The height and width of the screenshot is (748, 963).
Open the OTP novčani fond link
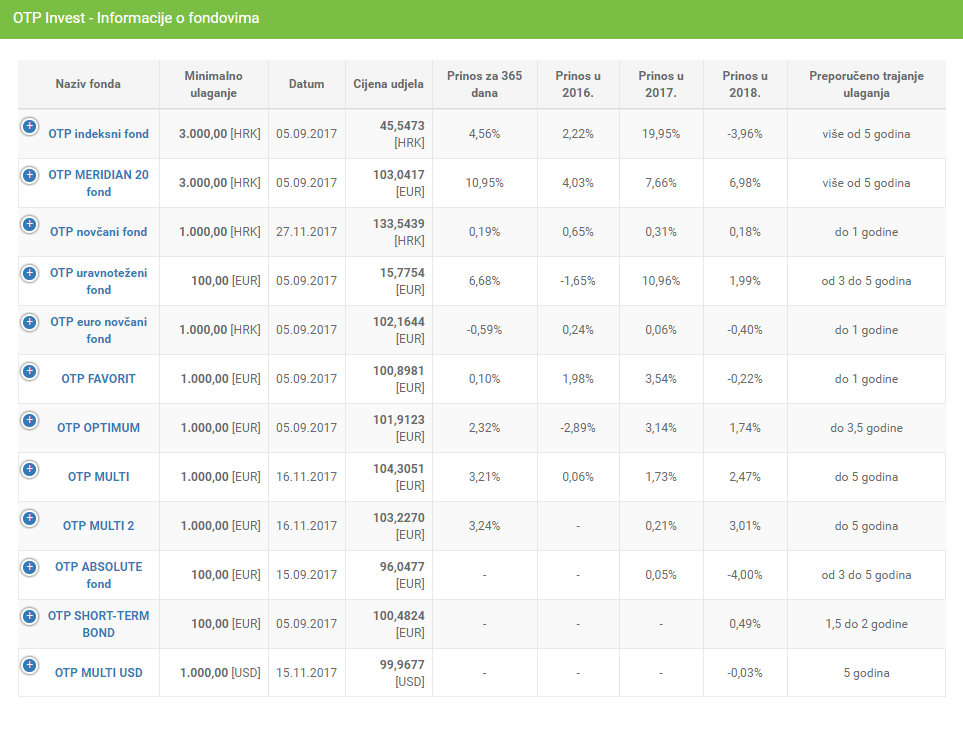pyautogui.click(x=98, y=232)
